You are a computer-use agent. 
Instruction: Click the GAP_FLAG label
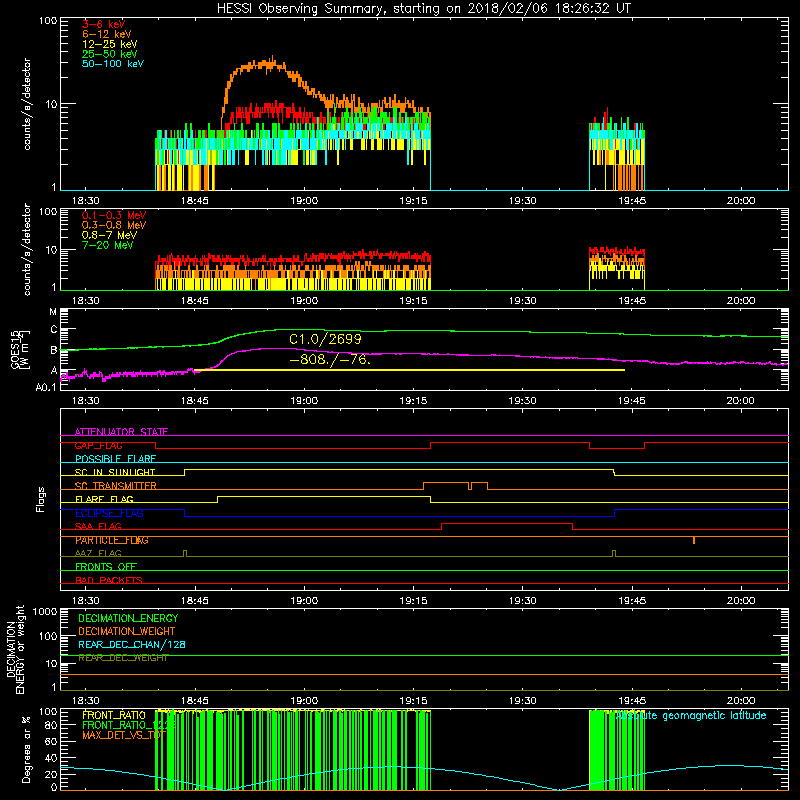[98, 445]
